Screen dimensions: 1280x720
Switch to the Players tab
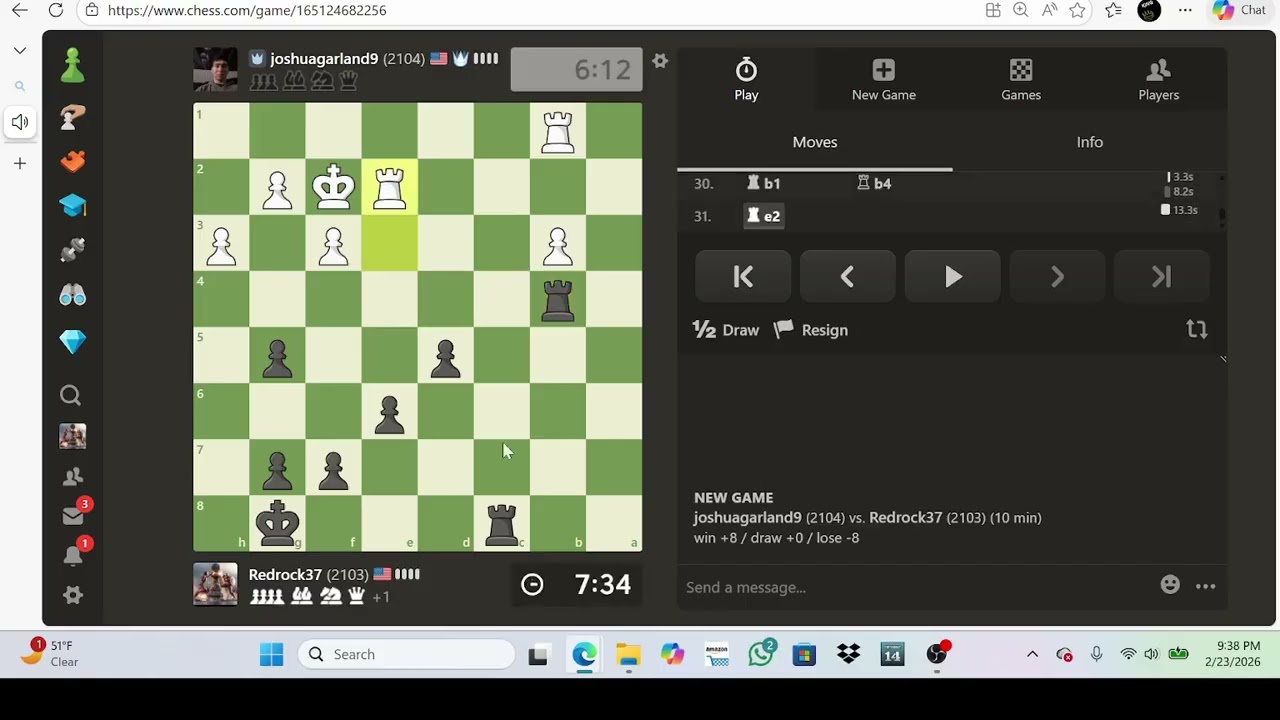(1159, 79)
